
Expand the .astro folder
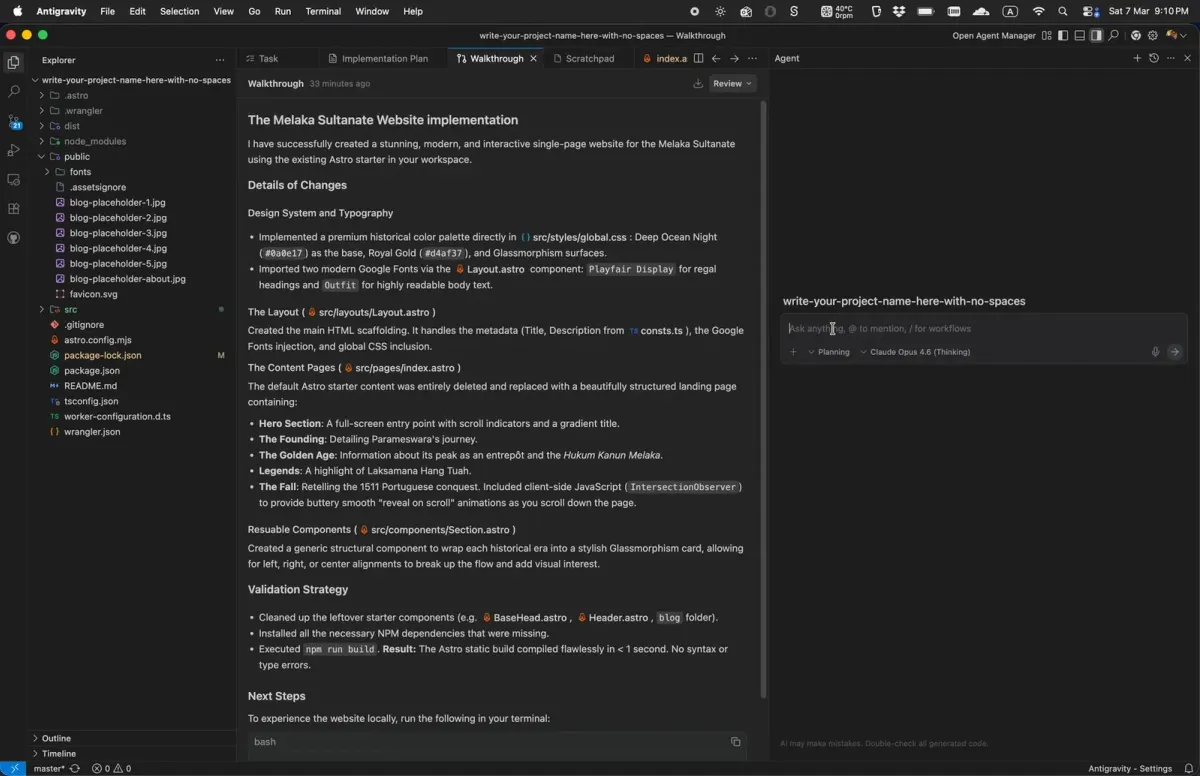click(132, 96)
